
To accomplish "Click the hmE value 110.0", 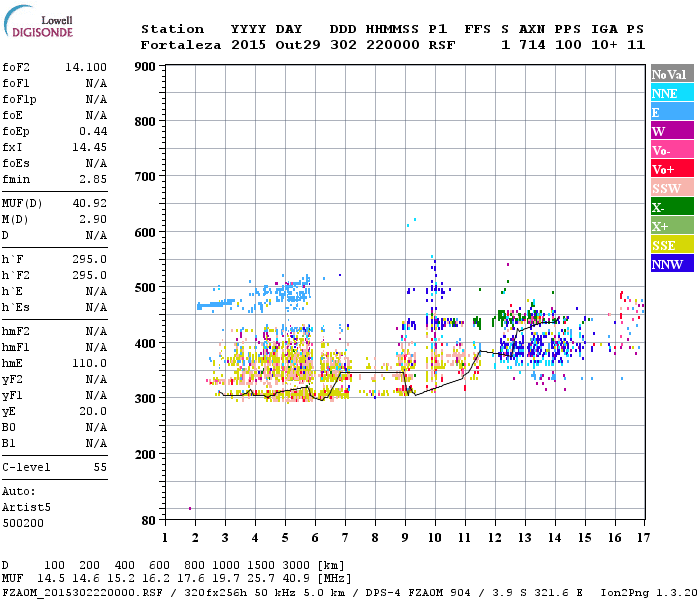I will [x=90, y=363].
